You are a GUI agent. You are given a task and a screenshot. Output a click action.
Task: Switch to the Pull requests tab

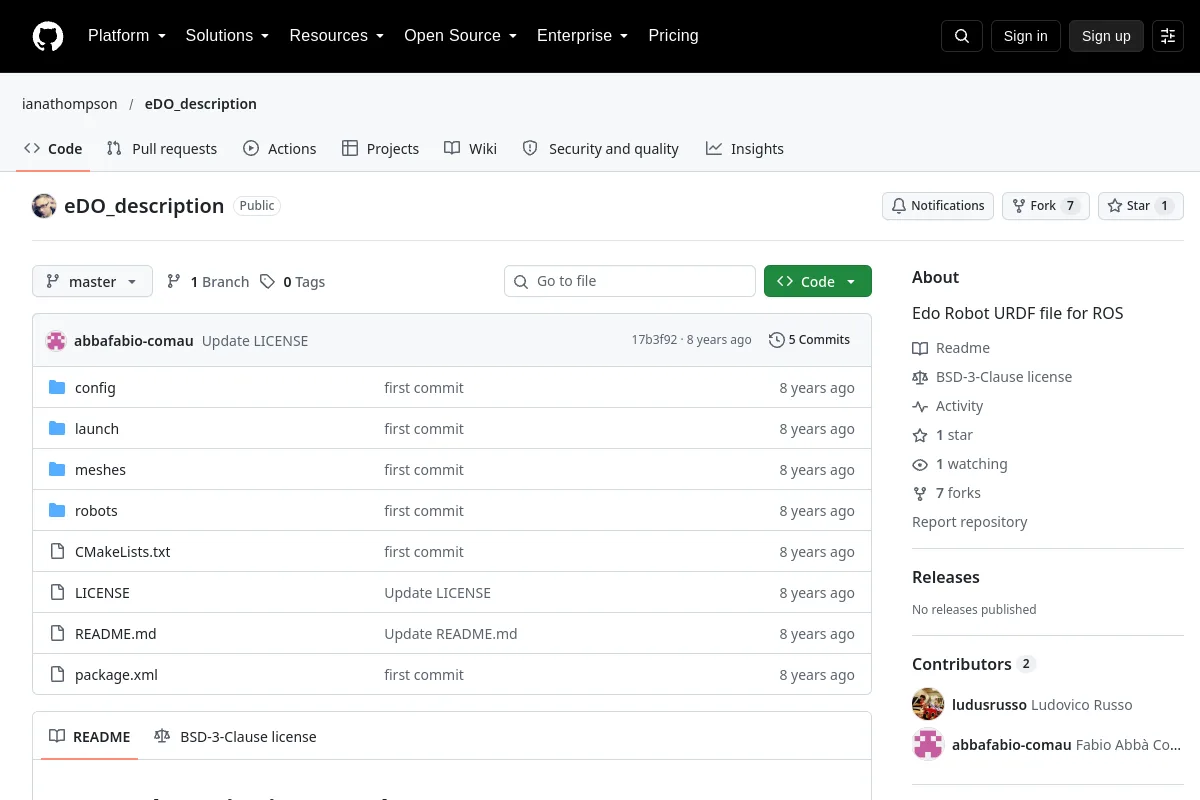tap(162, 149)
